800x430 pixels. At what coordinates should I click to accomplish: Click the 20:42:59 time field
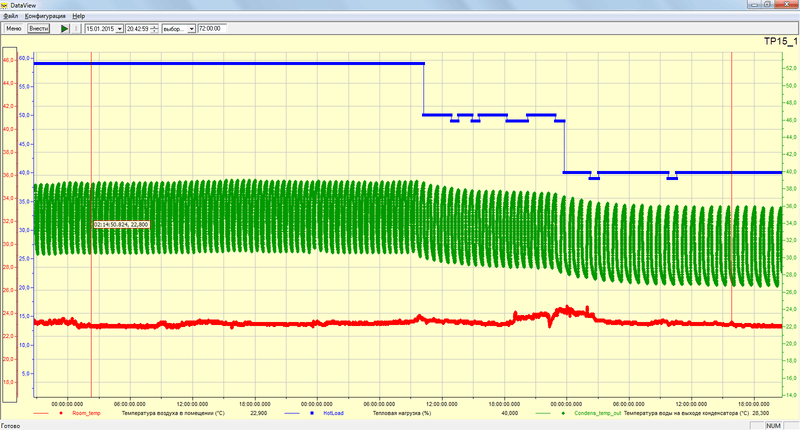[x=137, y=29]
